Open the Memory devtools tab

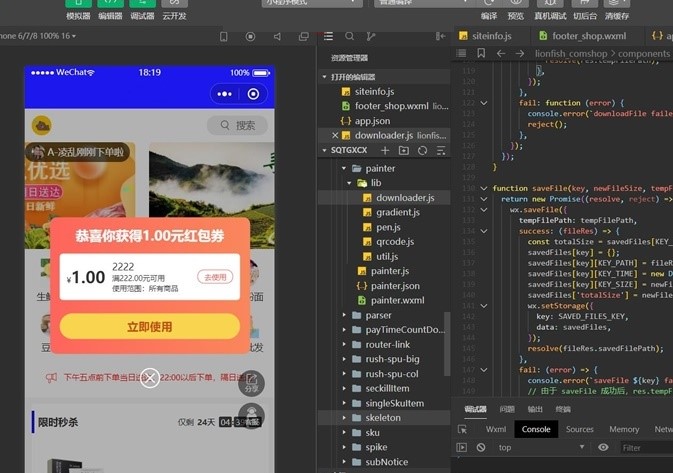624,429
